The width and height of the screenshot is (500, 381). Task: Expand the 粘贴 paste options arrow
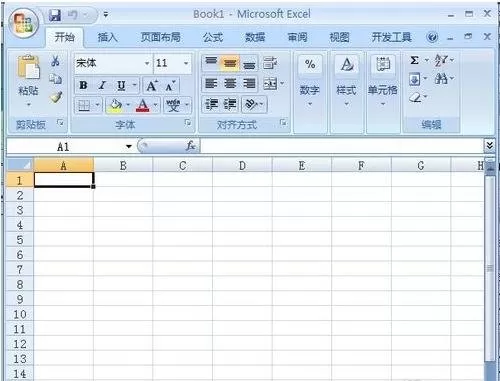(29, 105)
